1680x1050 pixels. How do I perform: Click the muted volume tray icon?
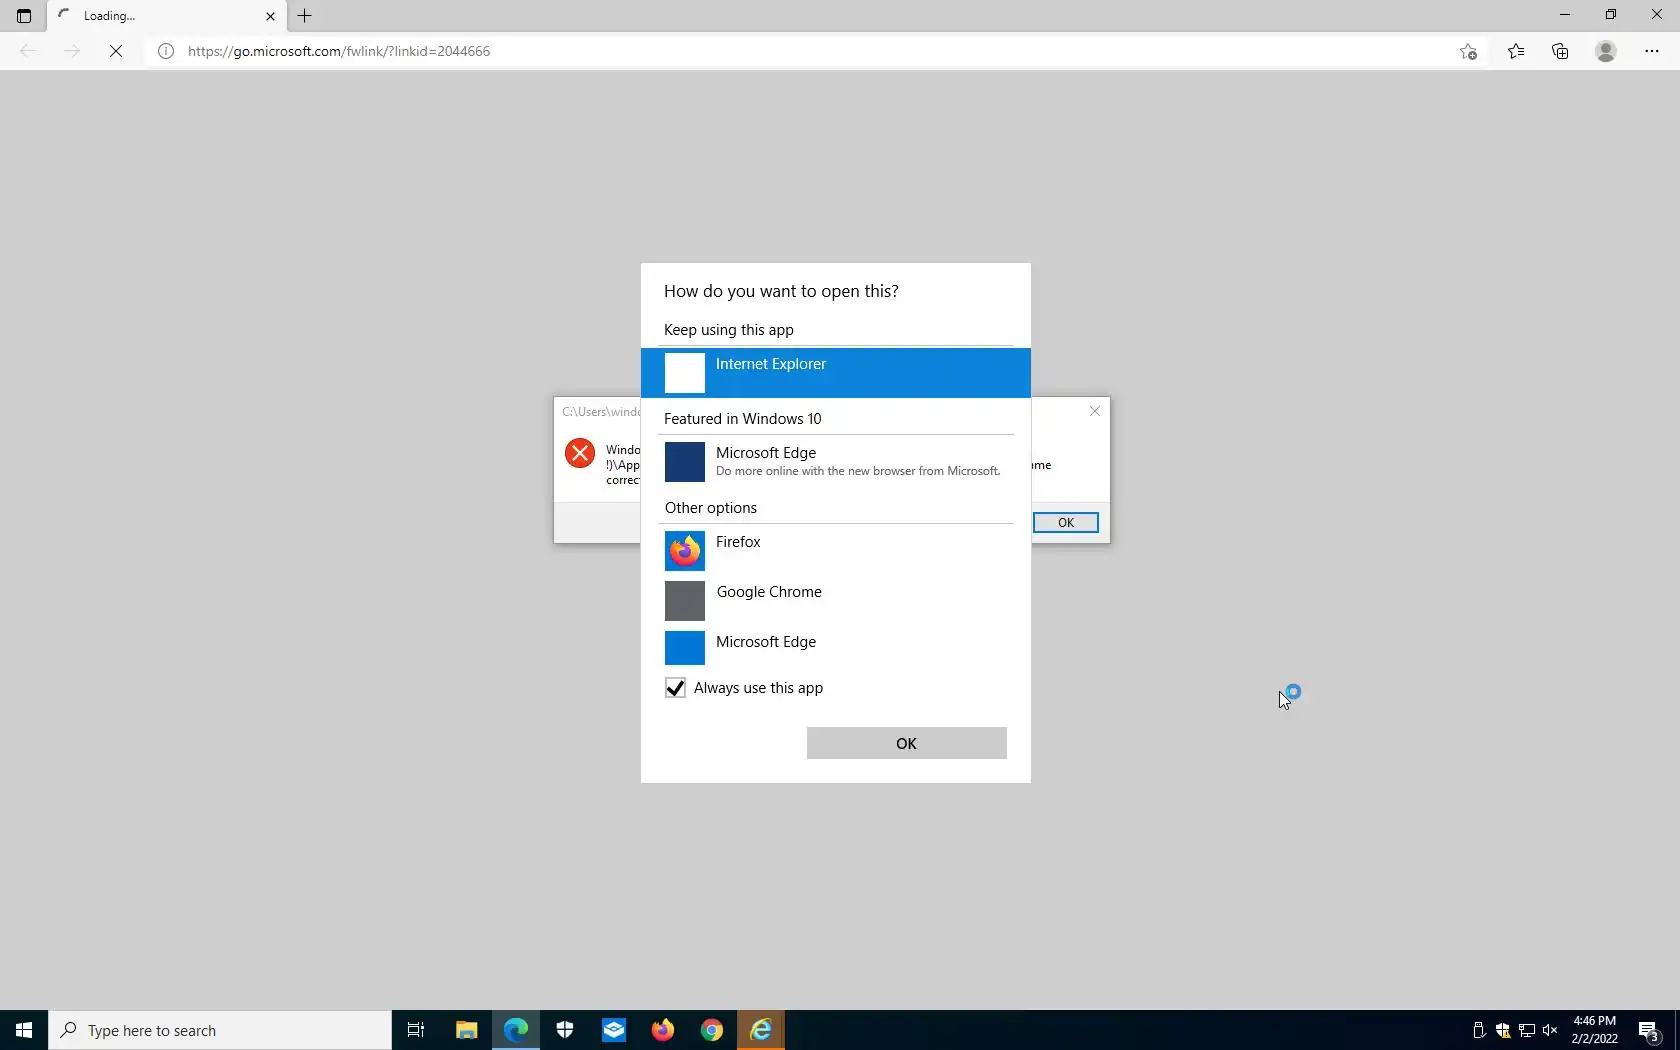click(x=1550, y=1030)
